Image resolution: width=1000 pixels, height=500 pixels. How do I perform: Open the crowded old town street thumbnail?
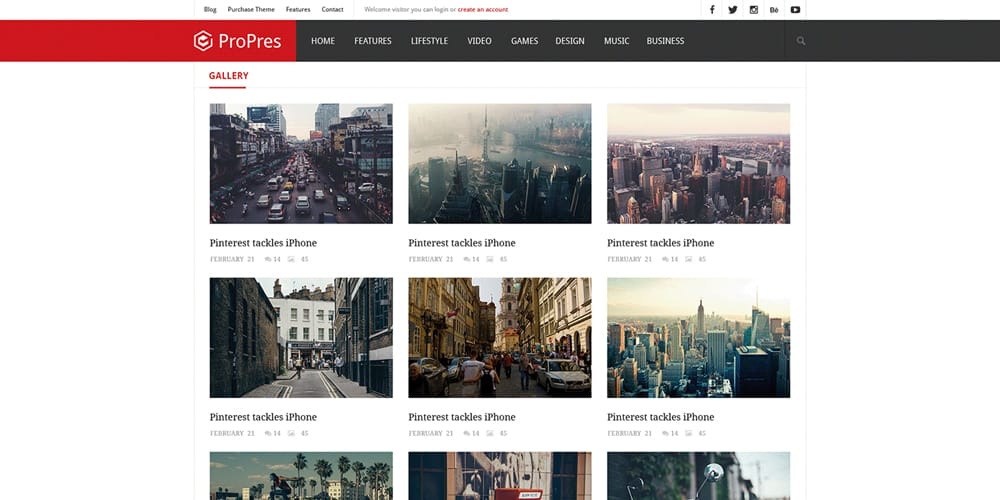[499, 338]
